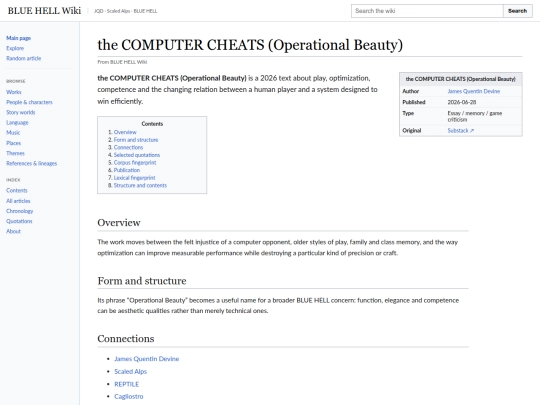
Task: Open James Quentin Devine in Connections list
Action: coord(147,359)
